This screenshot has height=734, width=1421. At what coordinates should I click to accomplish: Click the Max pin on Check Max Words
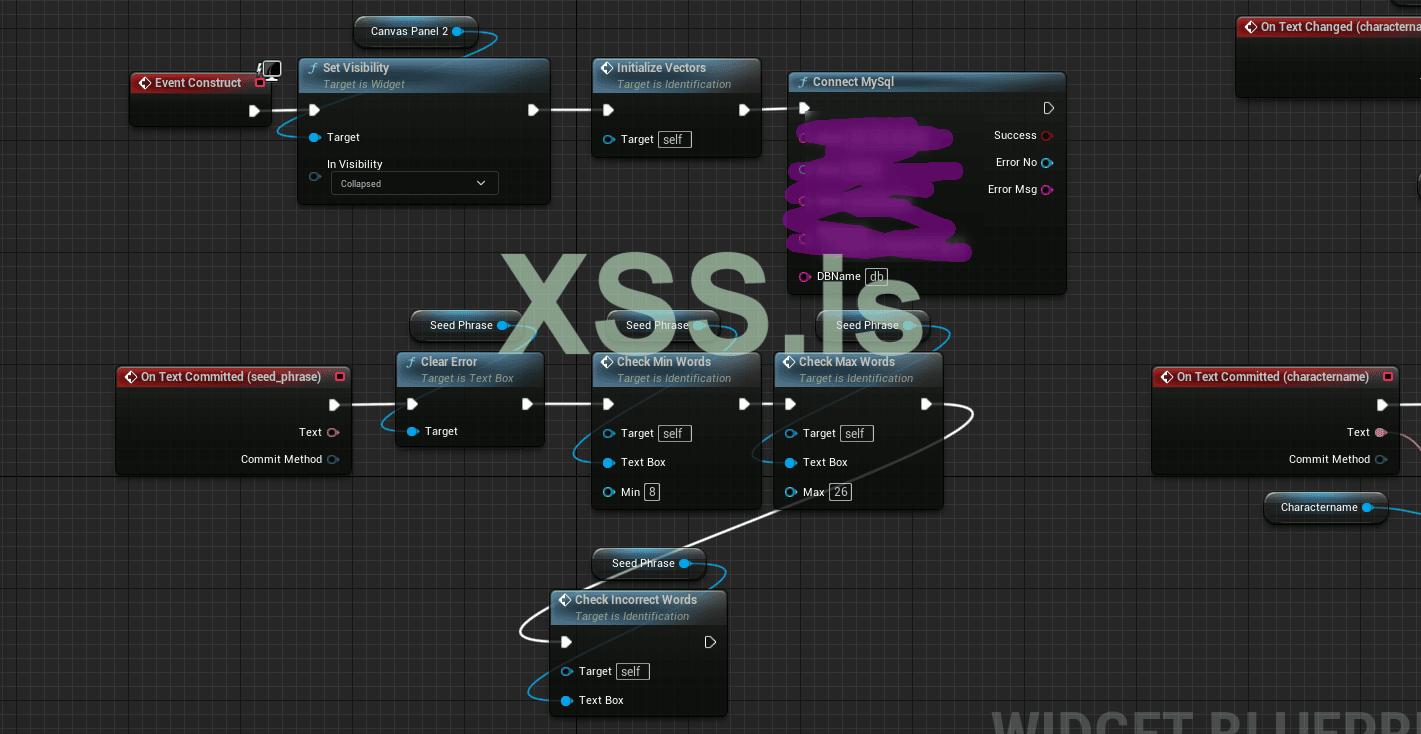791,492
